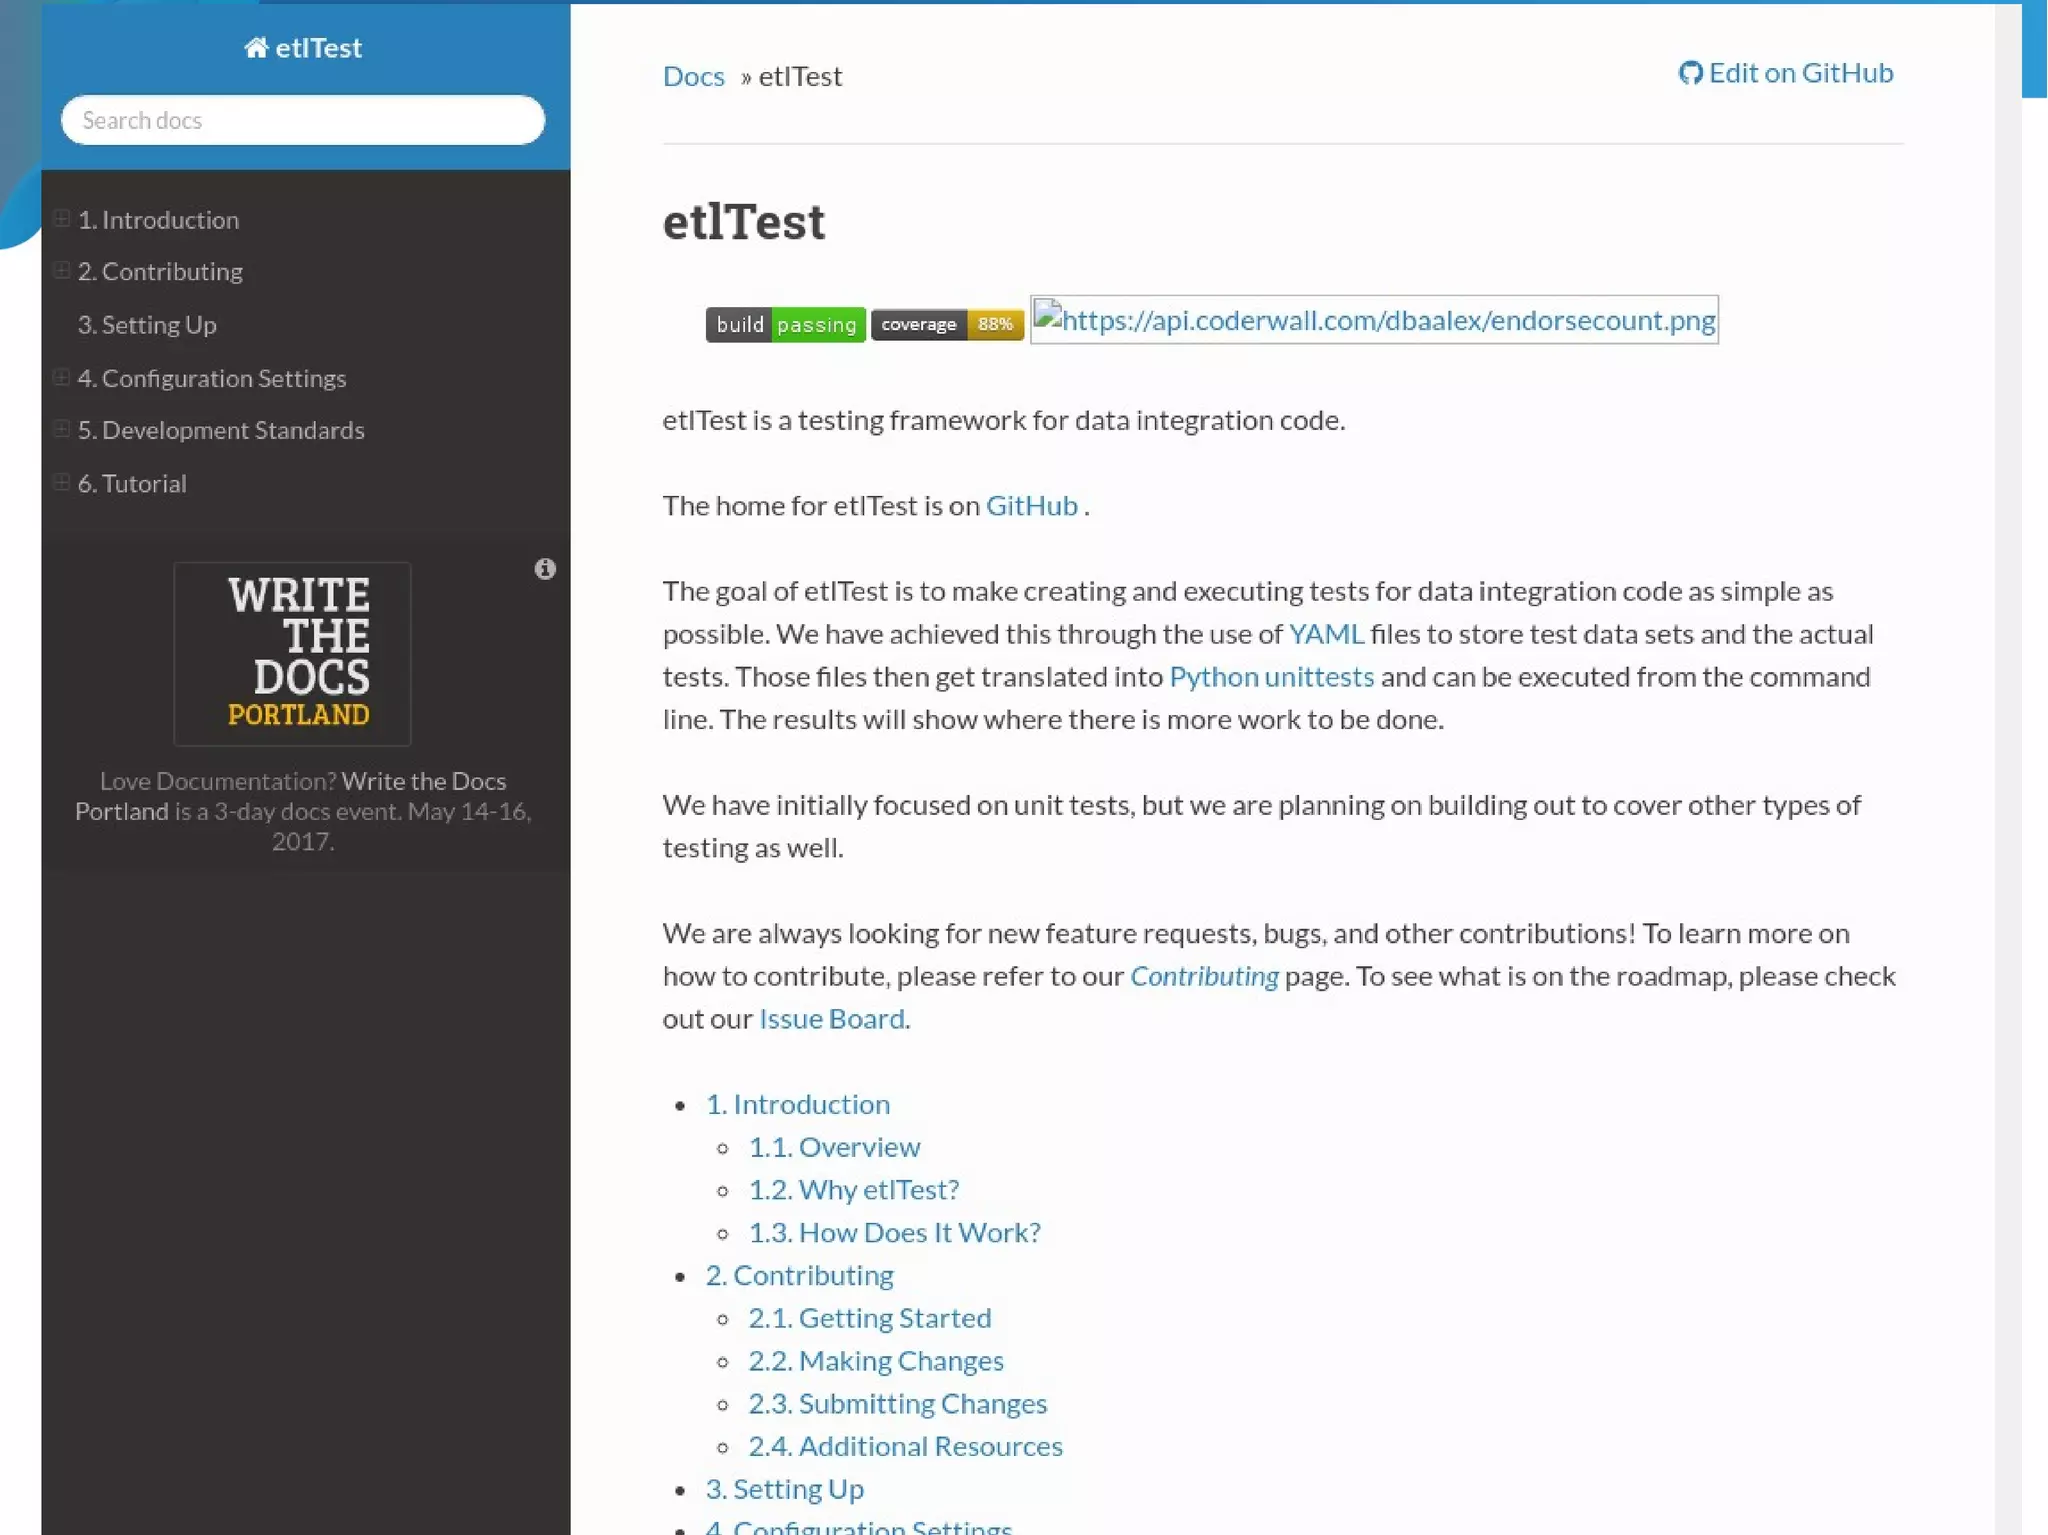Click the build passing badge
Image resolution: width=2048 pixels, height=1535 pixels.
coord(785,324)
